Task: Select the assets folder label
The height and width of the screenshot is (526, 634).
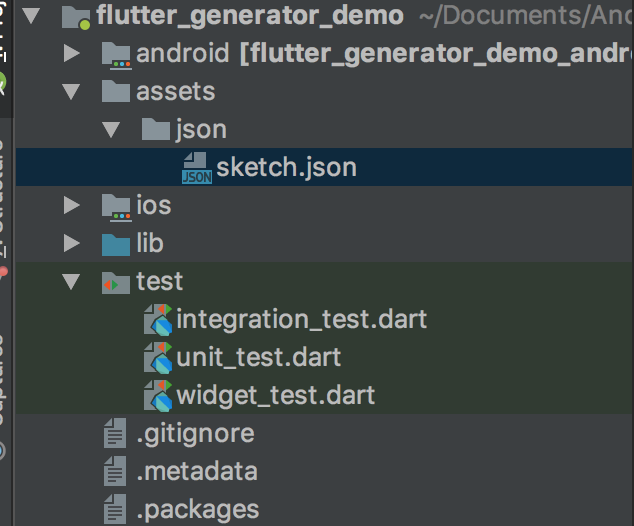Action: pyautogui.click(x=175, y=92)
